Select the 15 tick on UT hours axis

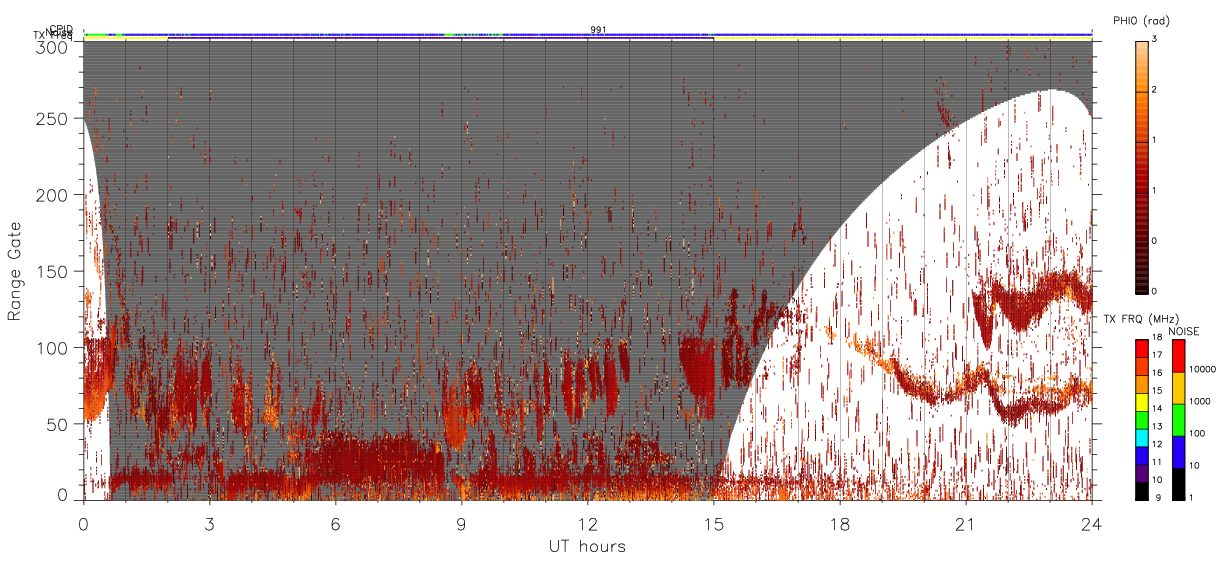coord(714,523)
